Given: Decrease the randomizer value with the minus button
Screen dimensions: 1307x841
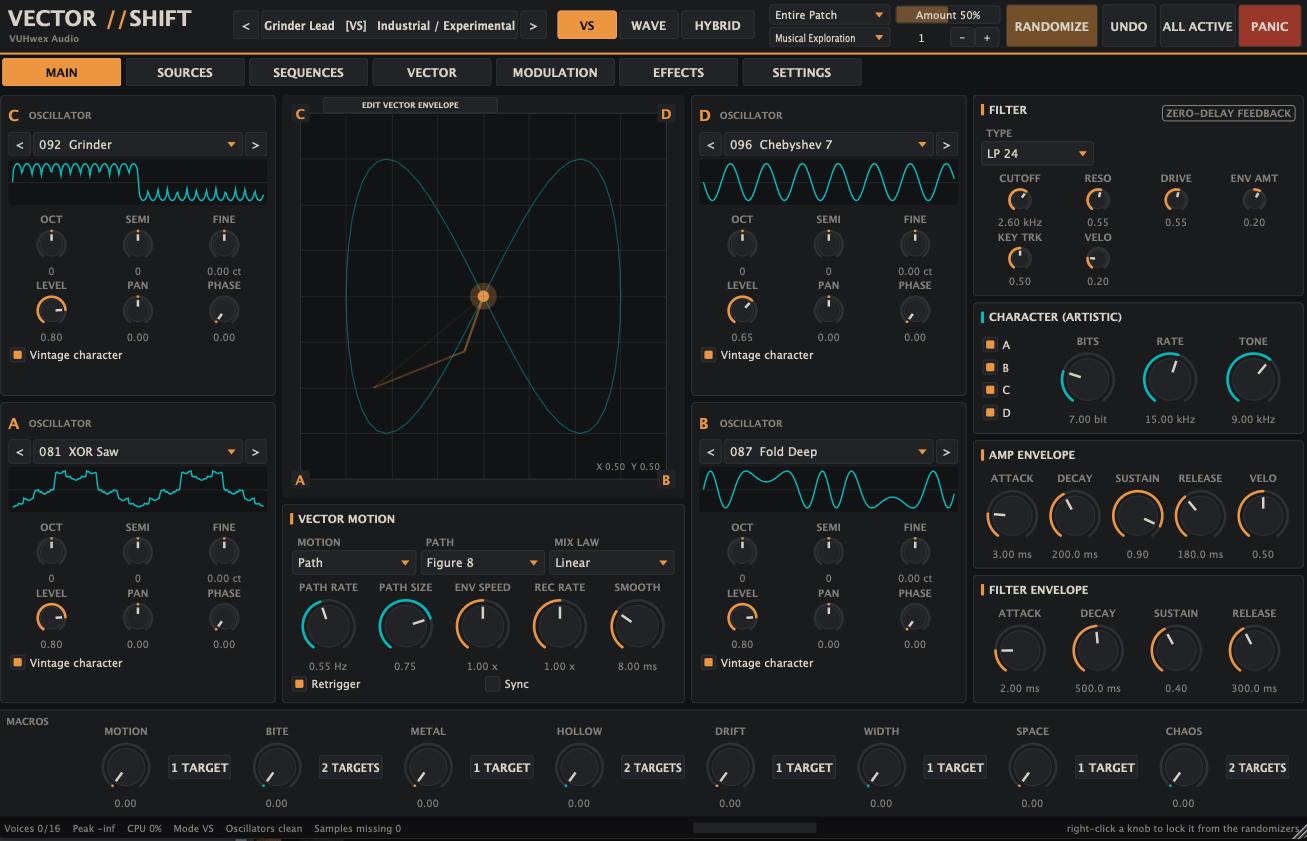Looking at the screenshot, I should (962, 38).
